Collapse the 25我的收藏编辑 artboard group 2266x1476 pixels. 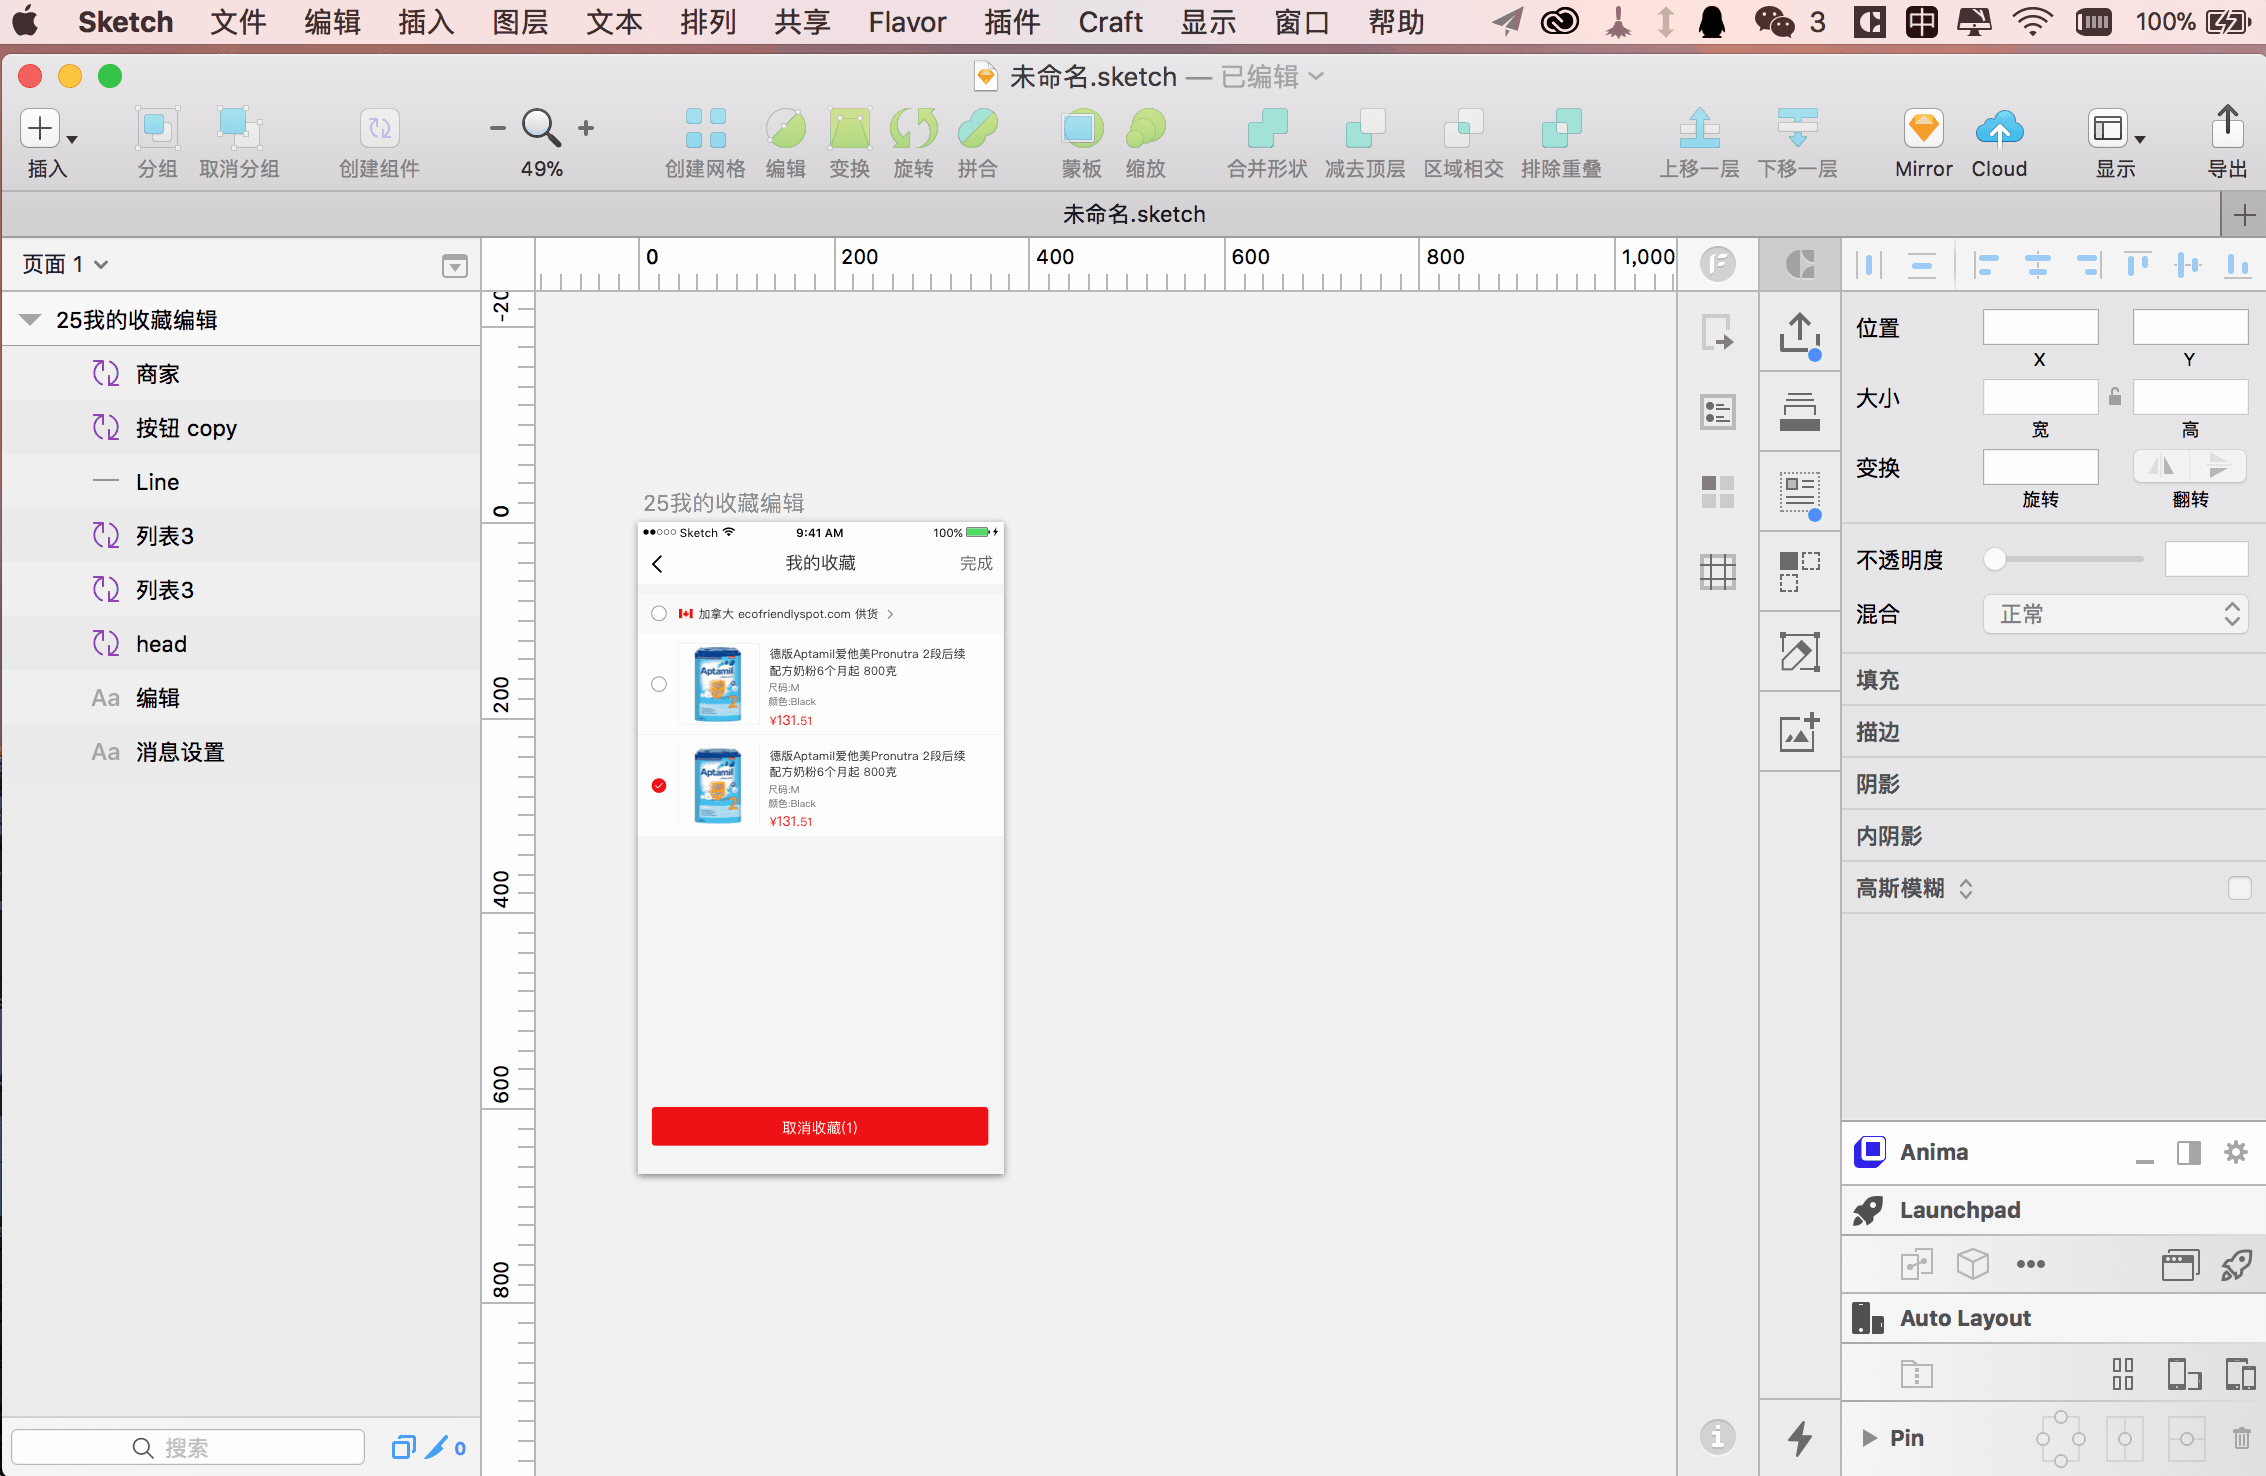[x=30, y=319]
